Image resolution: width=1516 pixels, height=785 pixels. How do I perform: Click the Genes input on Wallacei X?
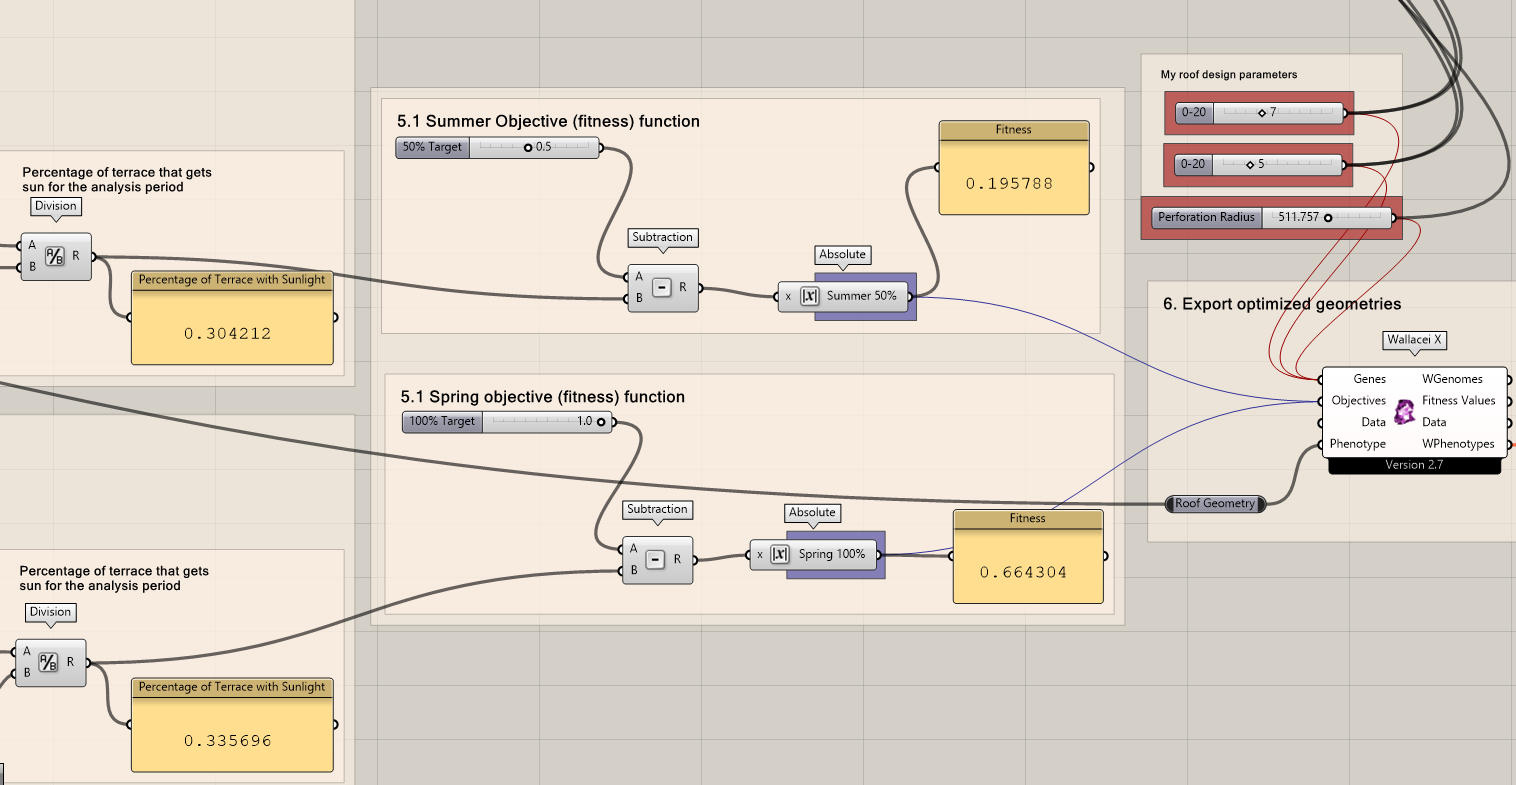coord(1369,379)
